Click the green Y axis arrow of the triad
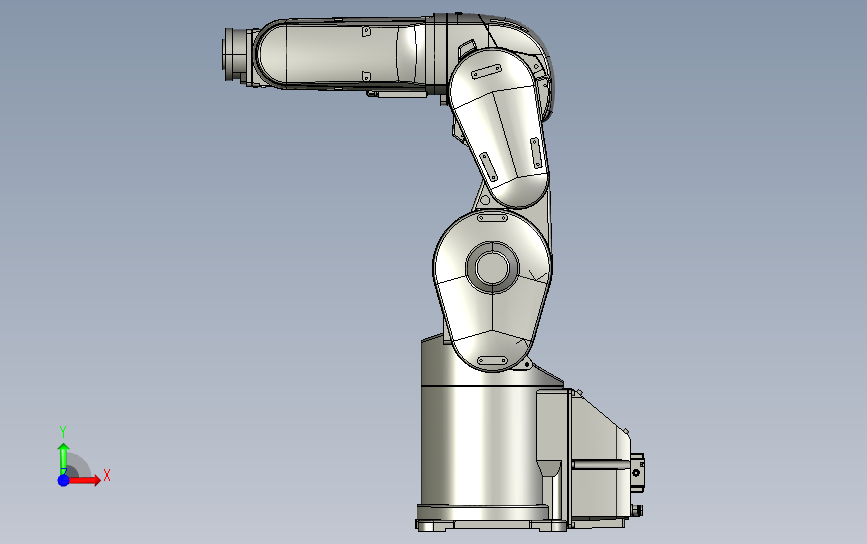 (x=64, y=457)
